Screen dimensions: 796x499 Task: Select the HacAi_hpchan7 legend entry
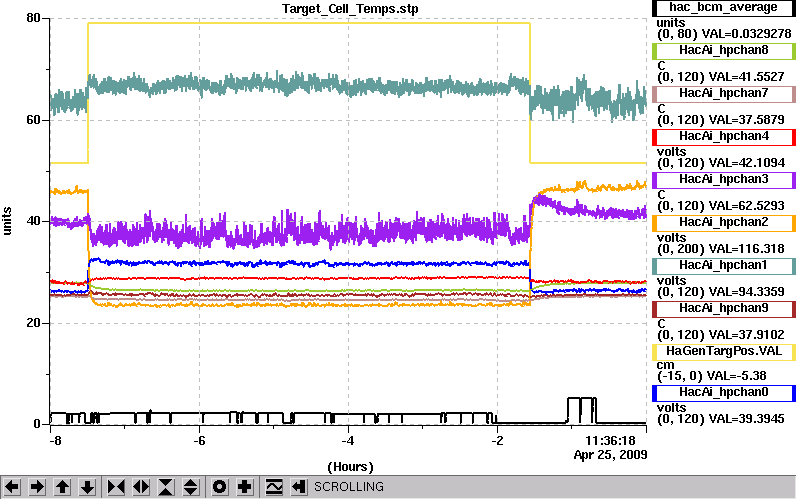pyautogui.click(x=723, y=93)
